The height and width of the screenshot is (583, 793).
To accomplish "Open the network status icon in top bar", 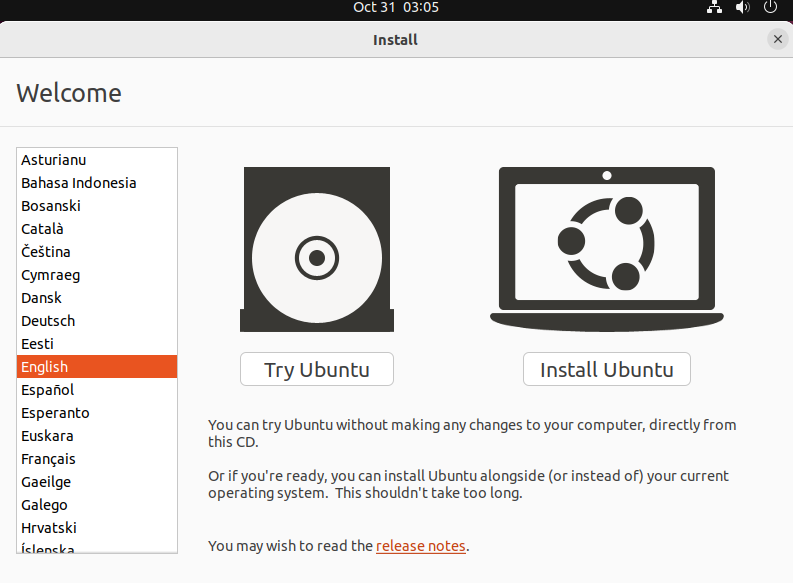I will click(x=714, y=8).
